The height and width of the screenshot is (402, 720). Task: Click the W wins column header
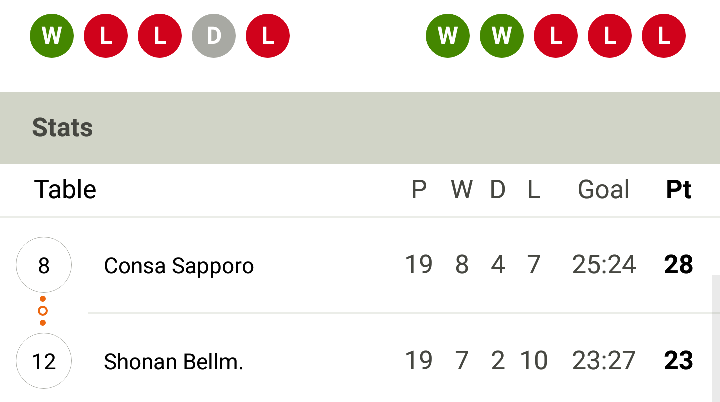pyautogui.click(x=461, y=189)
